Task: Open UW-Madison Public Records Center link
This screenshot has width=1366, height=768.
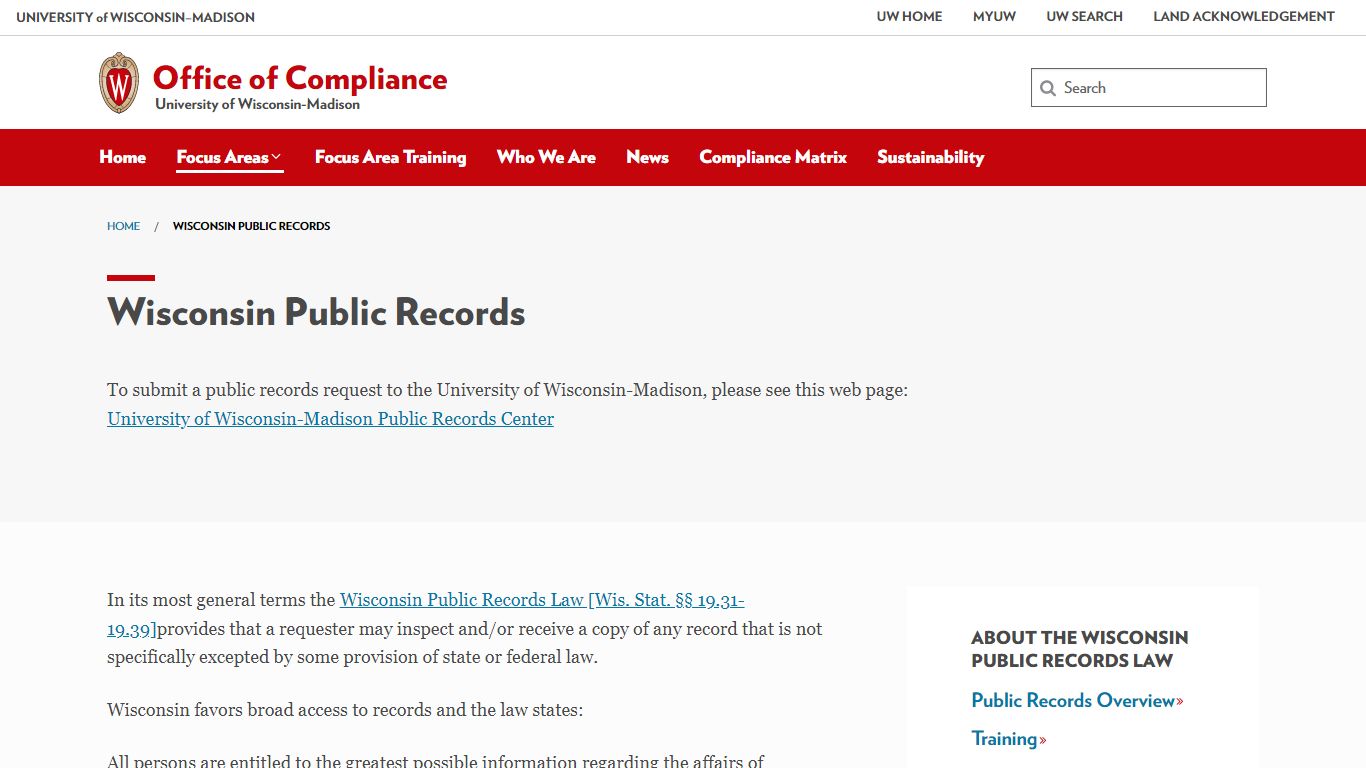Action: 330,419
